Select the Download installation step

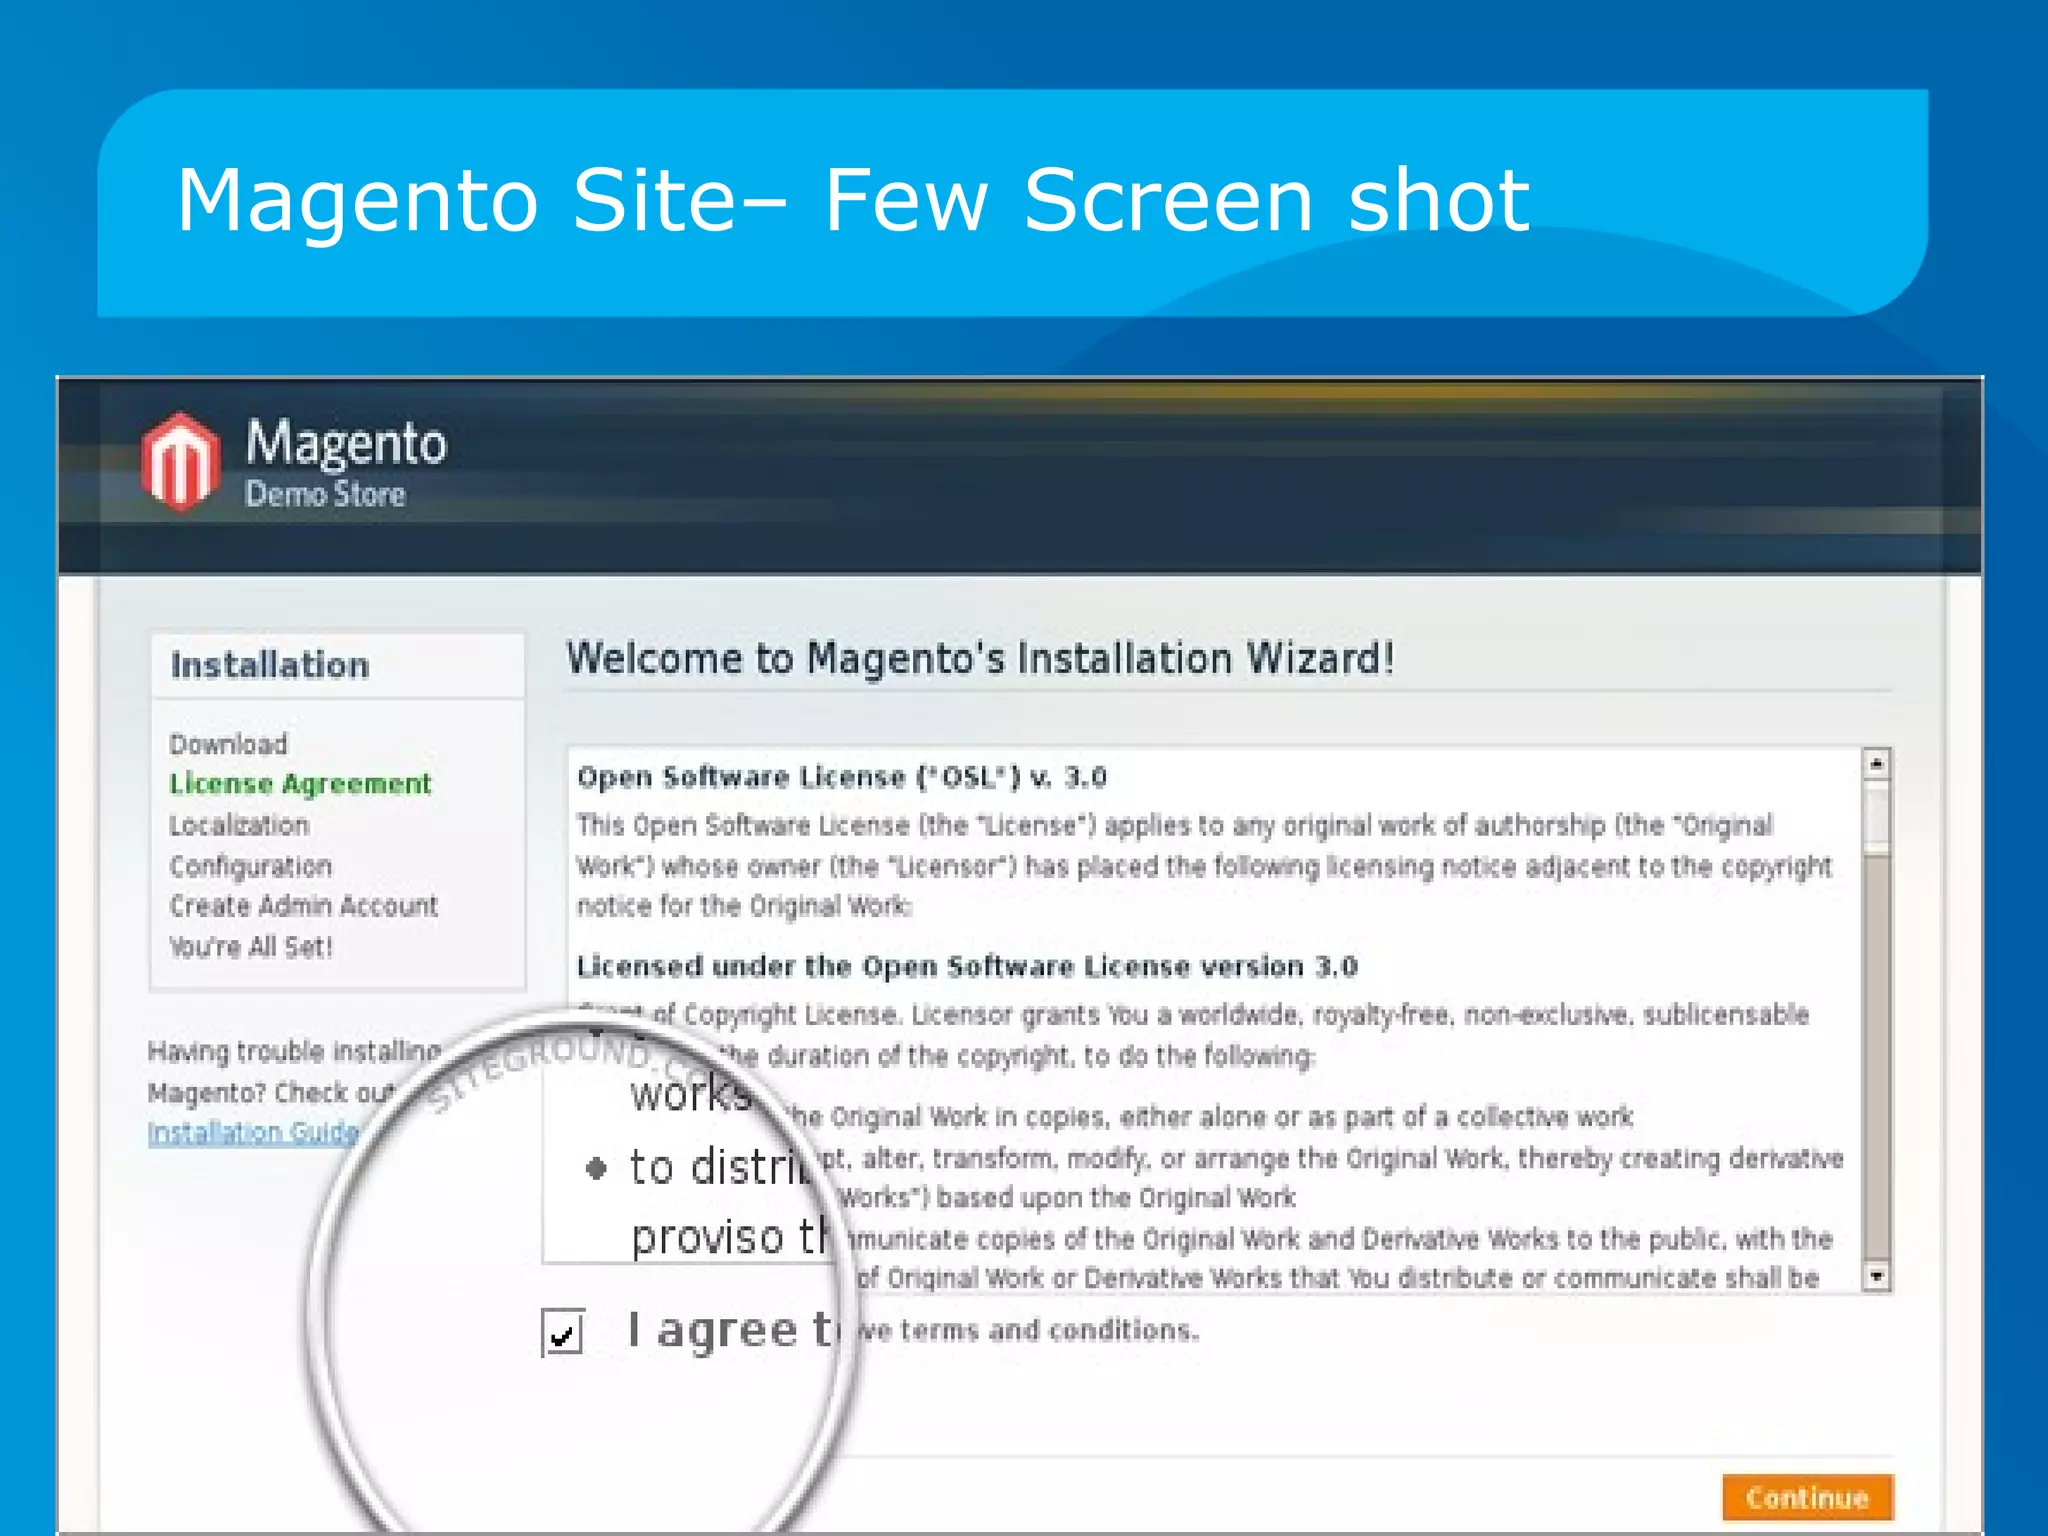tap(228, 744)
